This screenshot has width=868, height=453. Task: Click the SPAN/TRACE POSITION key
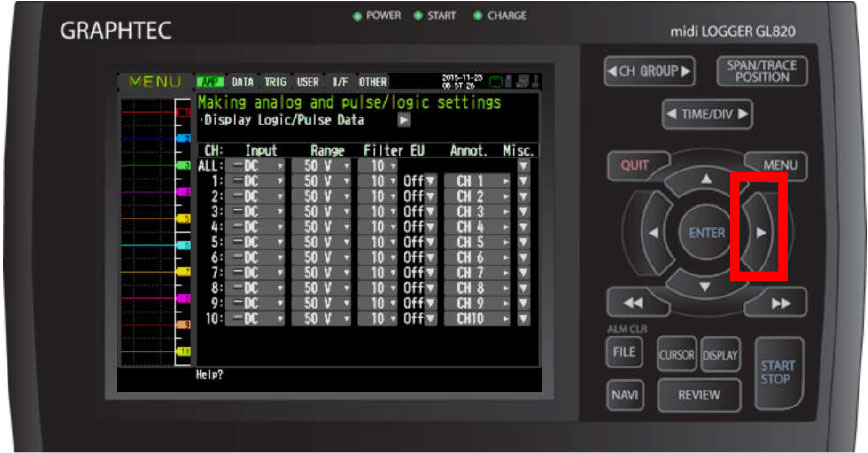(x=762, y=71)
